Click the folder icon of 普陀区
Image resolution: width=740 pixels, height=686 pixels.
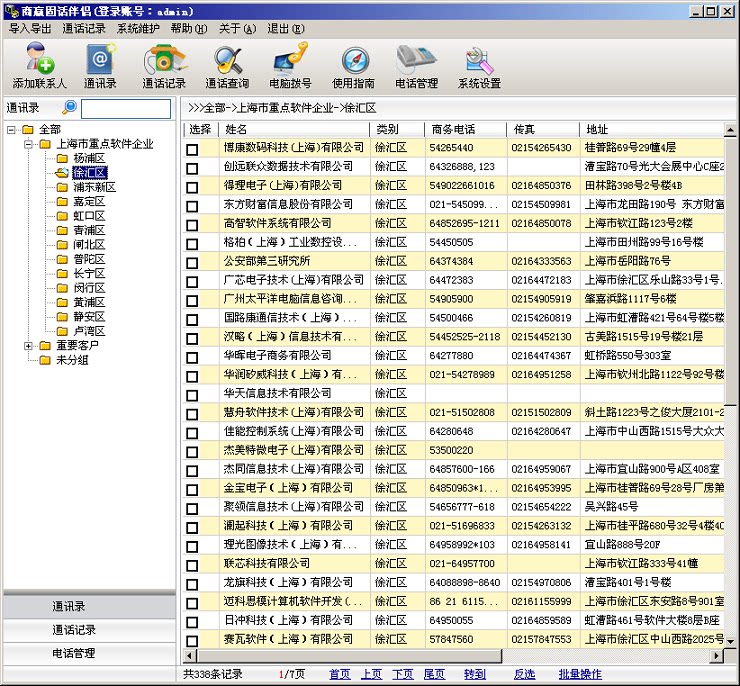click(x=62, y=259)
